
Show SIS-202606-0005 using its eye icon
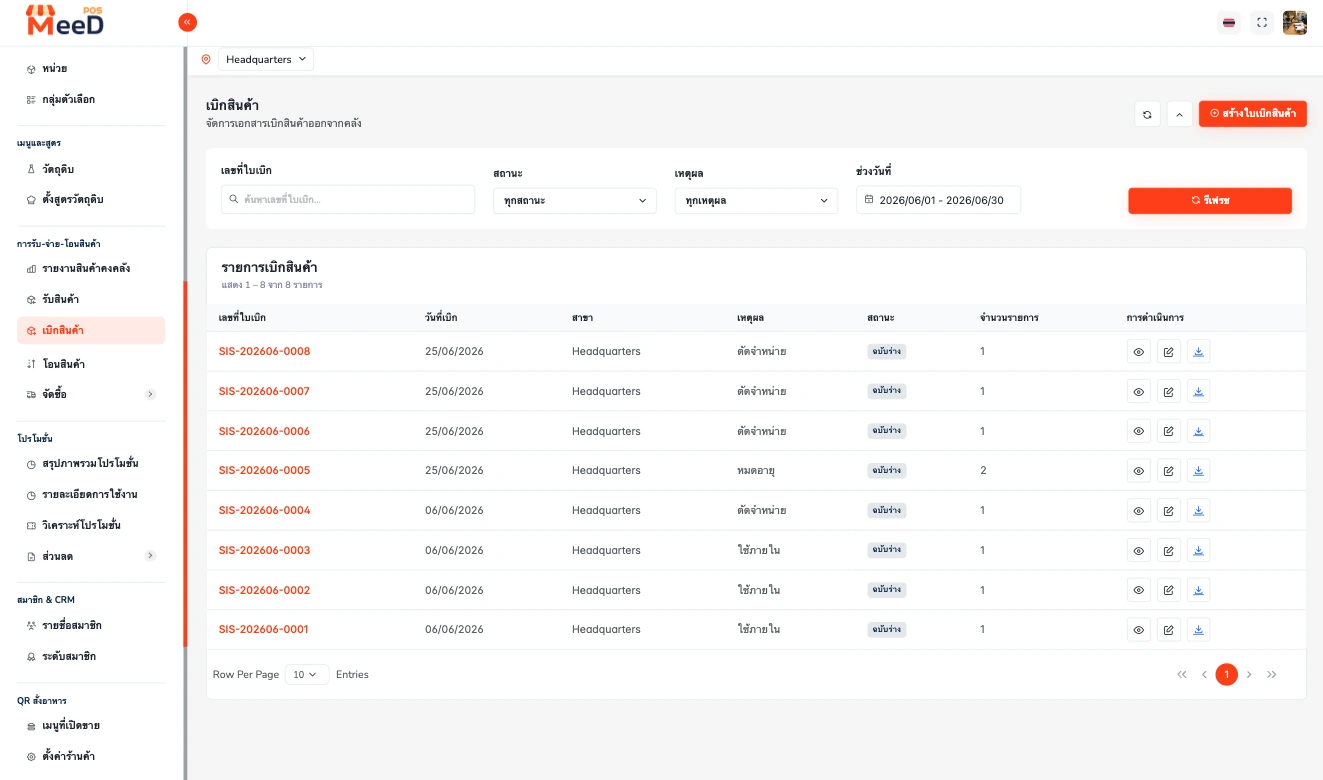(1138, 471)
